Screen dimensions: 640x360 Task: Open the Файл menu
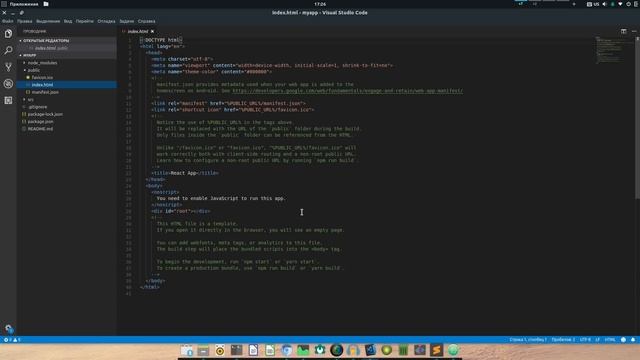pos(7,21)
